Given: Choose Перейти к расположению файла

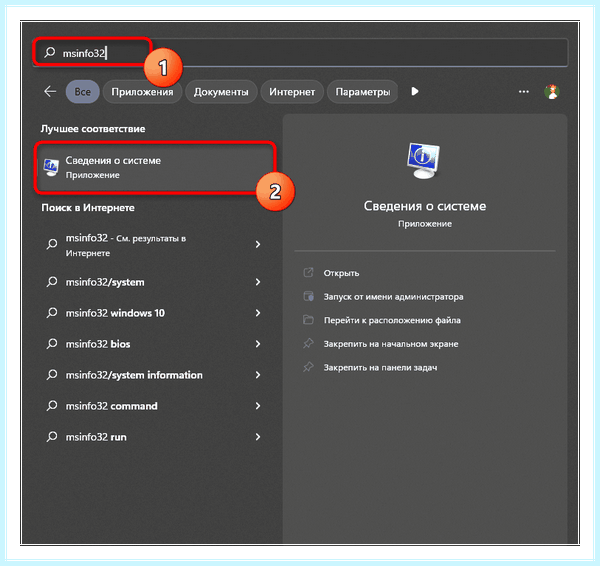Looking at the screenshot, I should tap(392, 320).
